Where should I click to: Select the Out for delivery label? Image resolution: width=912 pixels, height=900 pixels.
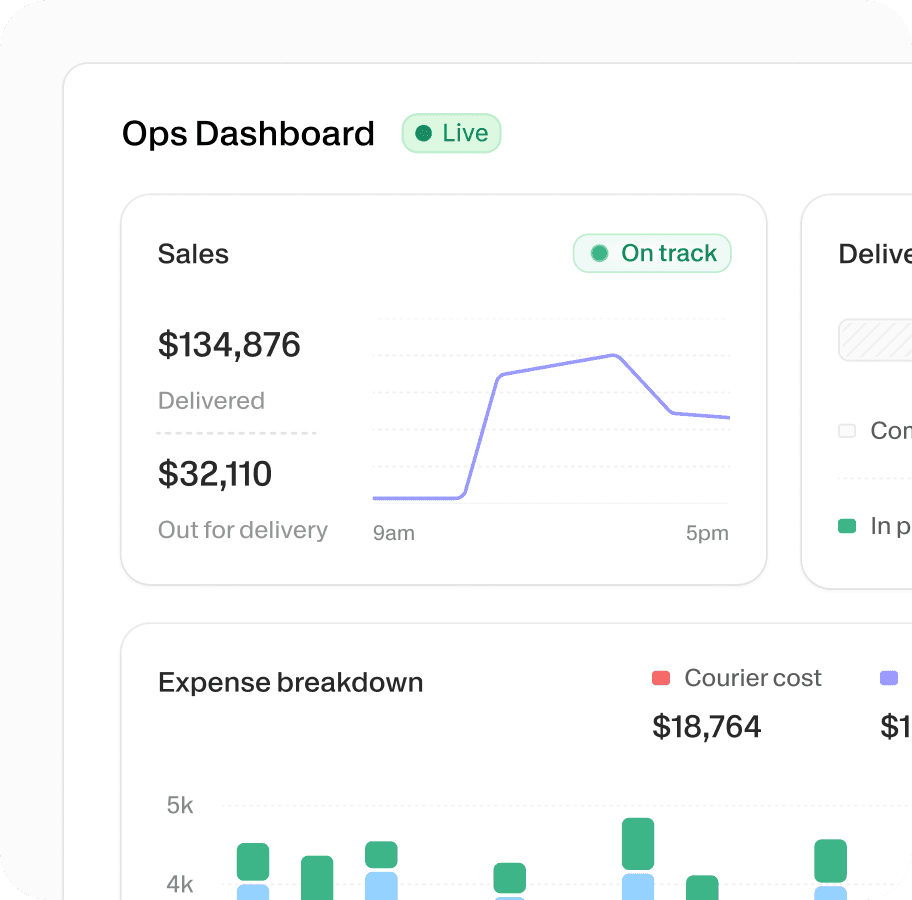pyautogui.click(x=243, y=530)
